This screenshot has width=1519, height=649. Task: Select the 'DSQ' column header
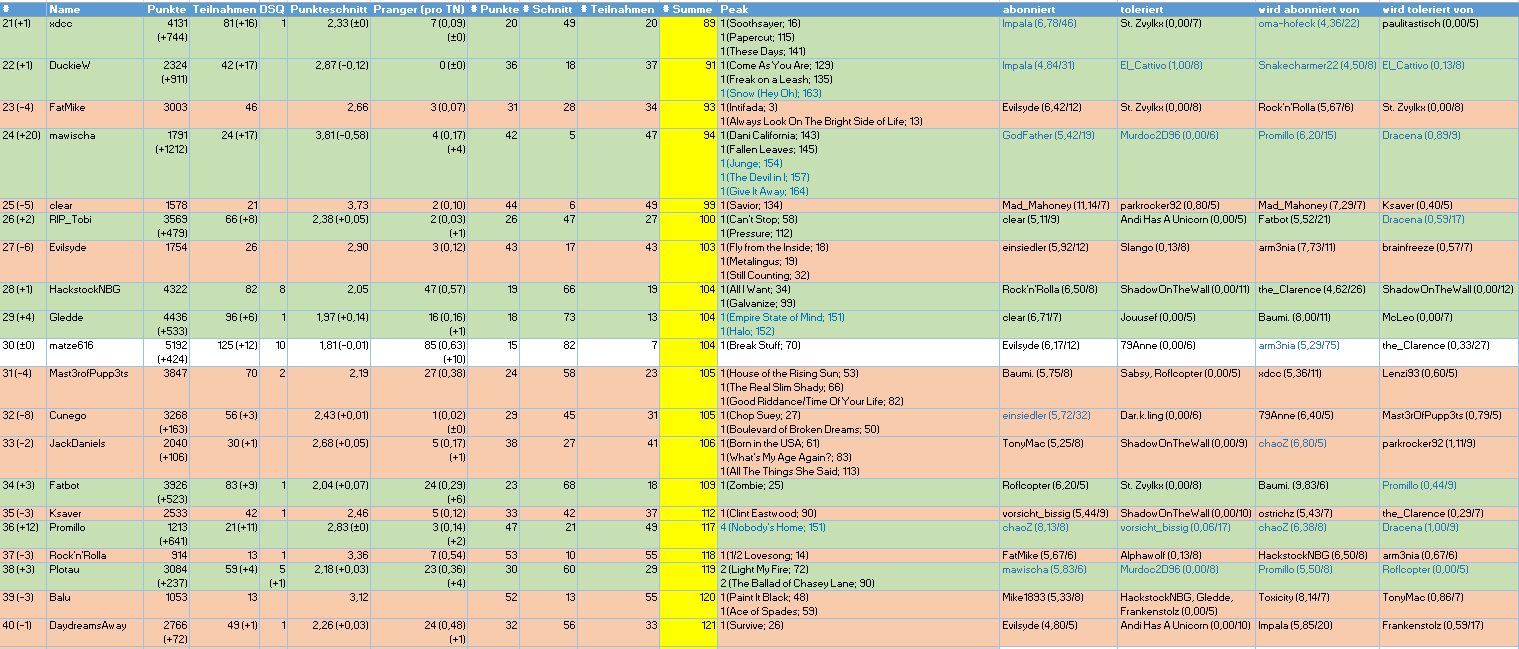tap(272, 8)
